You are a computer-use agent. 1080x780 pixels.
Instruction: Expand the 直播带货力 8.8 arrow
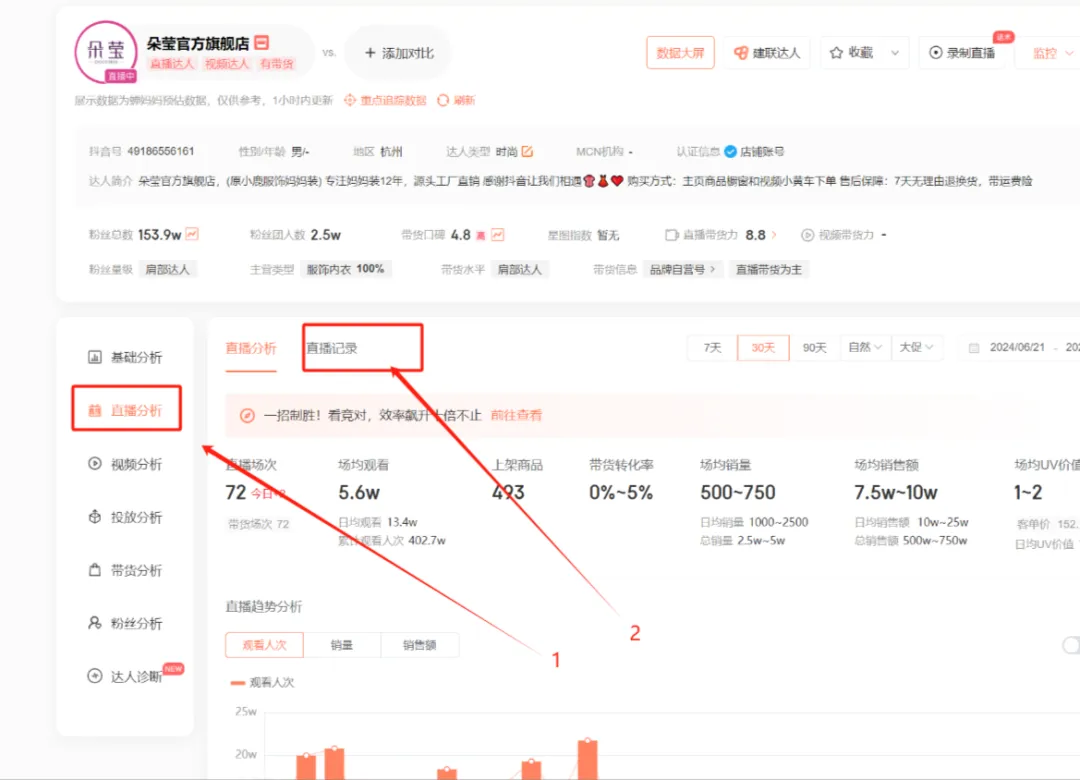[x=774, y=235]
